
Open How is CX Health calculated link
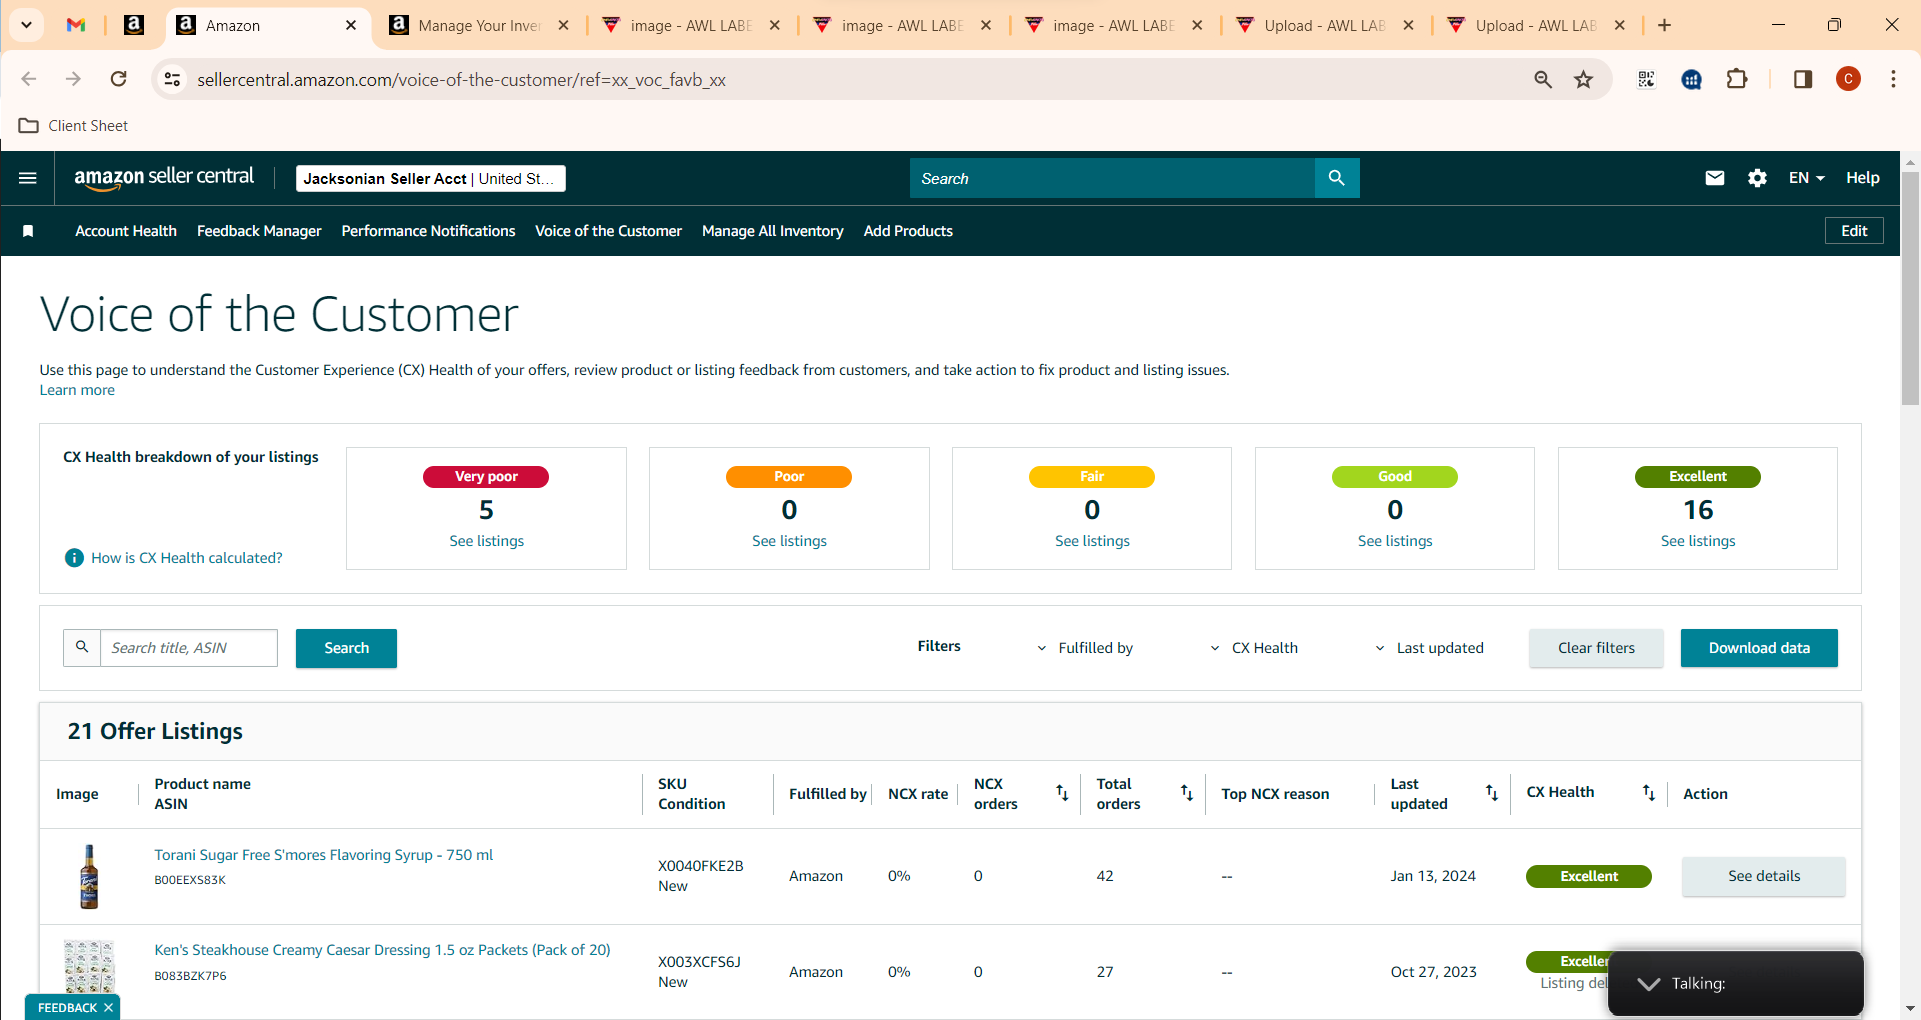(187, 558)
